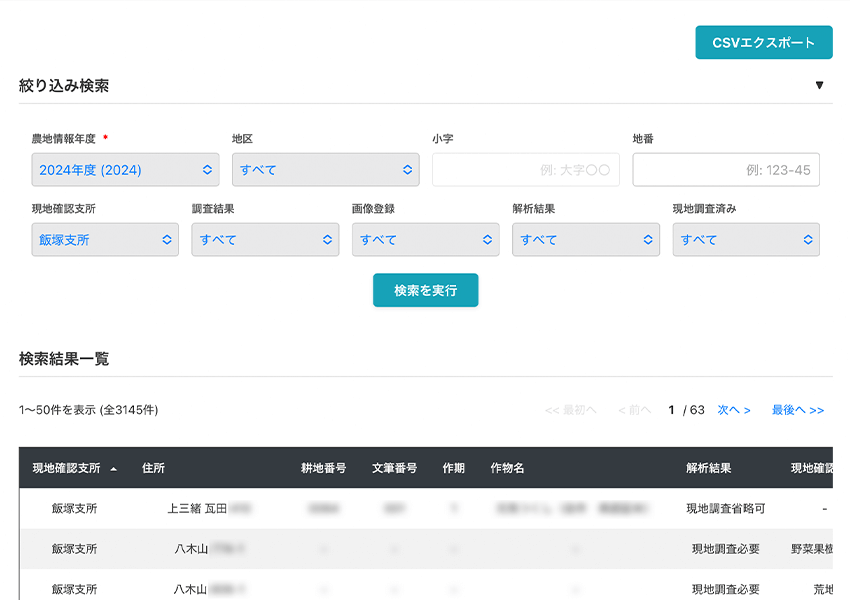
Task: Click the 作物名 column header
Action: coord(507,468)
